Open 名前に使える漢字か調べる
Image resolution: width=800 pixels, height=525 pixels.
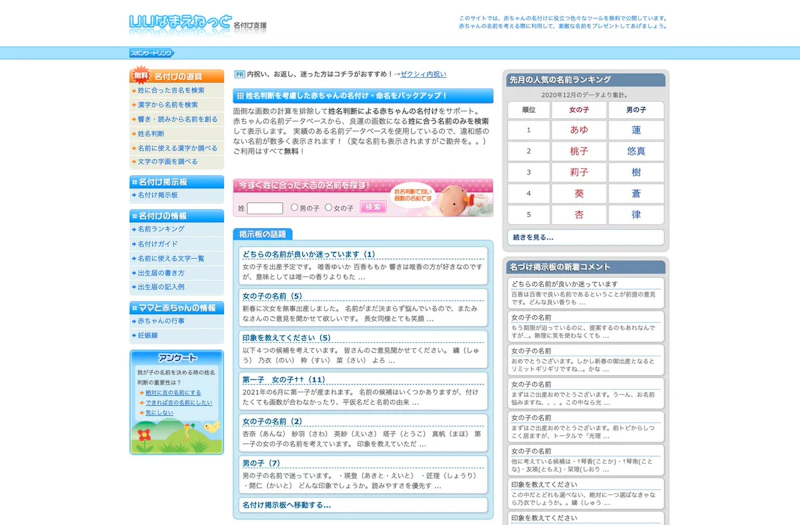[178, 148]
